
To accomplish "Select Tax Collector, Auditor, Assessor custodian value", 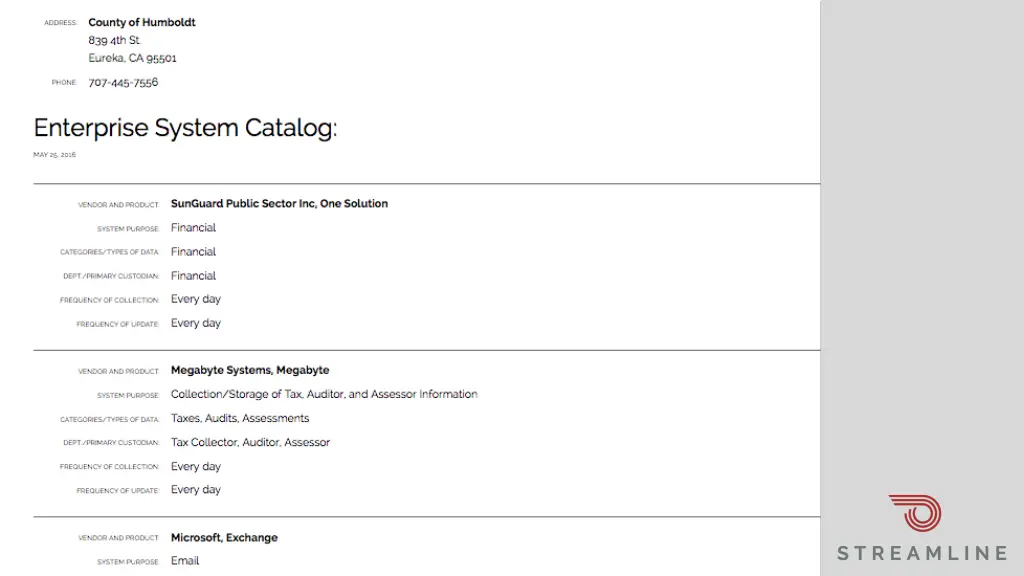I will [250, 442].
